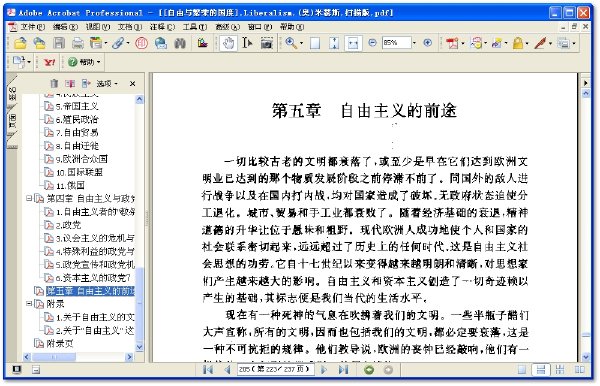Image resolution: width=600 pixels, height=386 pixels.
Task: Click the zoom out minus button
Action: coord(372,43)
